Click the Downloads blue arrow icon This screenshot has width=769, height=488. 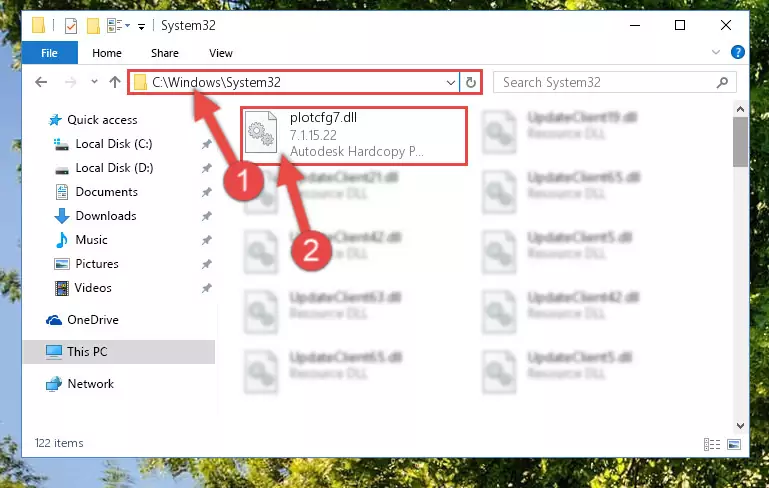62,216
